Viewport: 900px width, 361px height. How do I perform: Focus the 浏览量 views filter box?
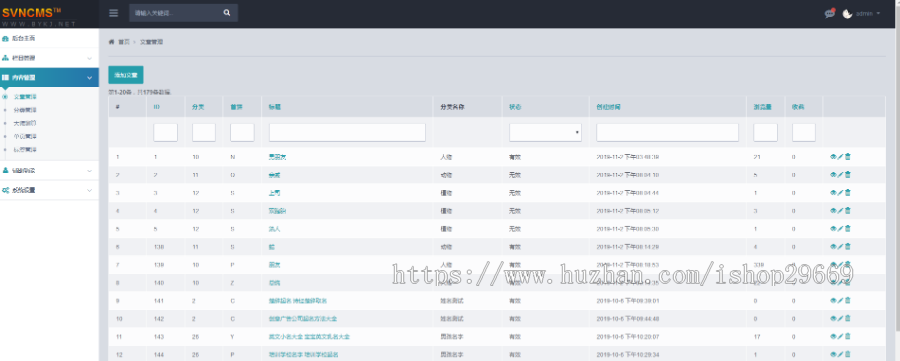pyautogui.click(x=765, y=132)
